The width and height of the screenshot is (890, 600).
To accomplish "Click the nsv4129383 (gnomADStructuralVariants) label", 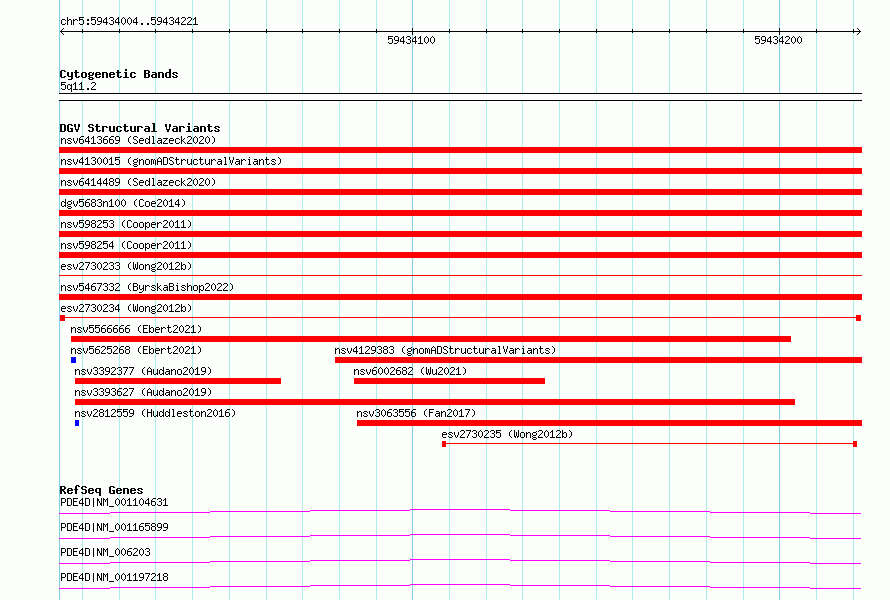I will 445,350.
